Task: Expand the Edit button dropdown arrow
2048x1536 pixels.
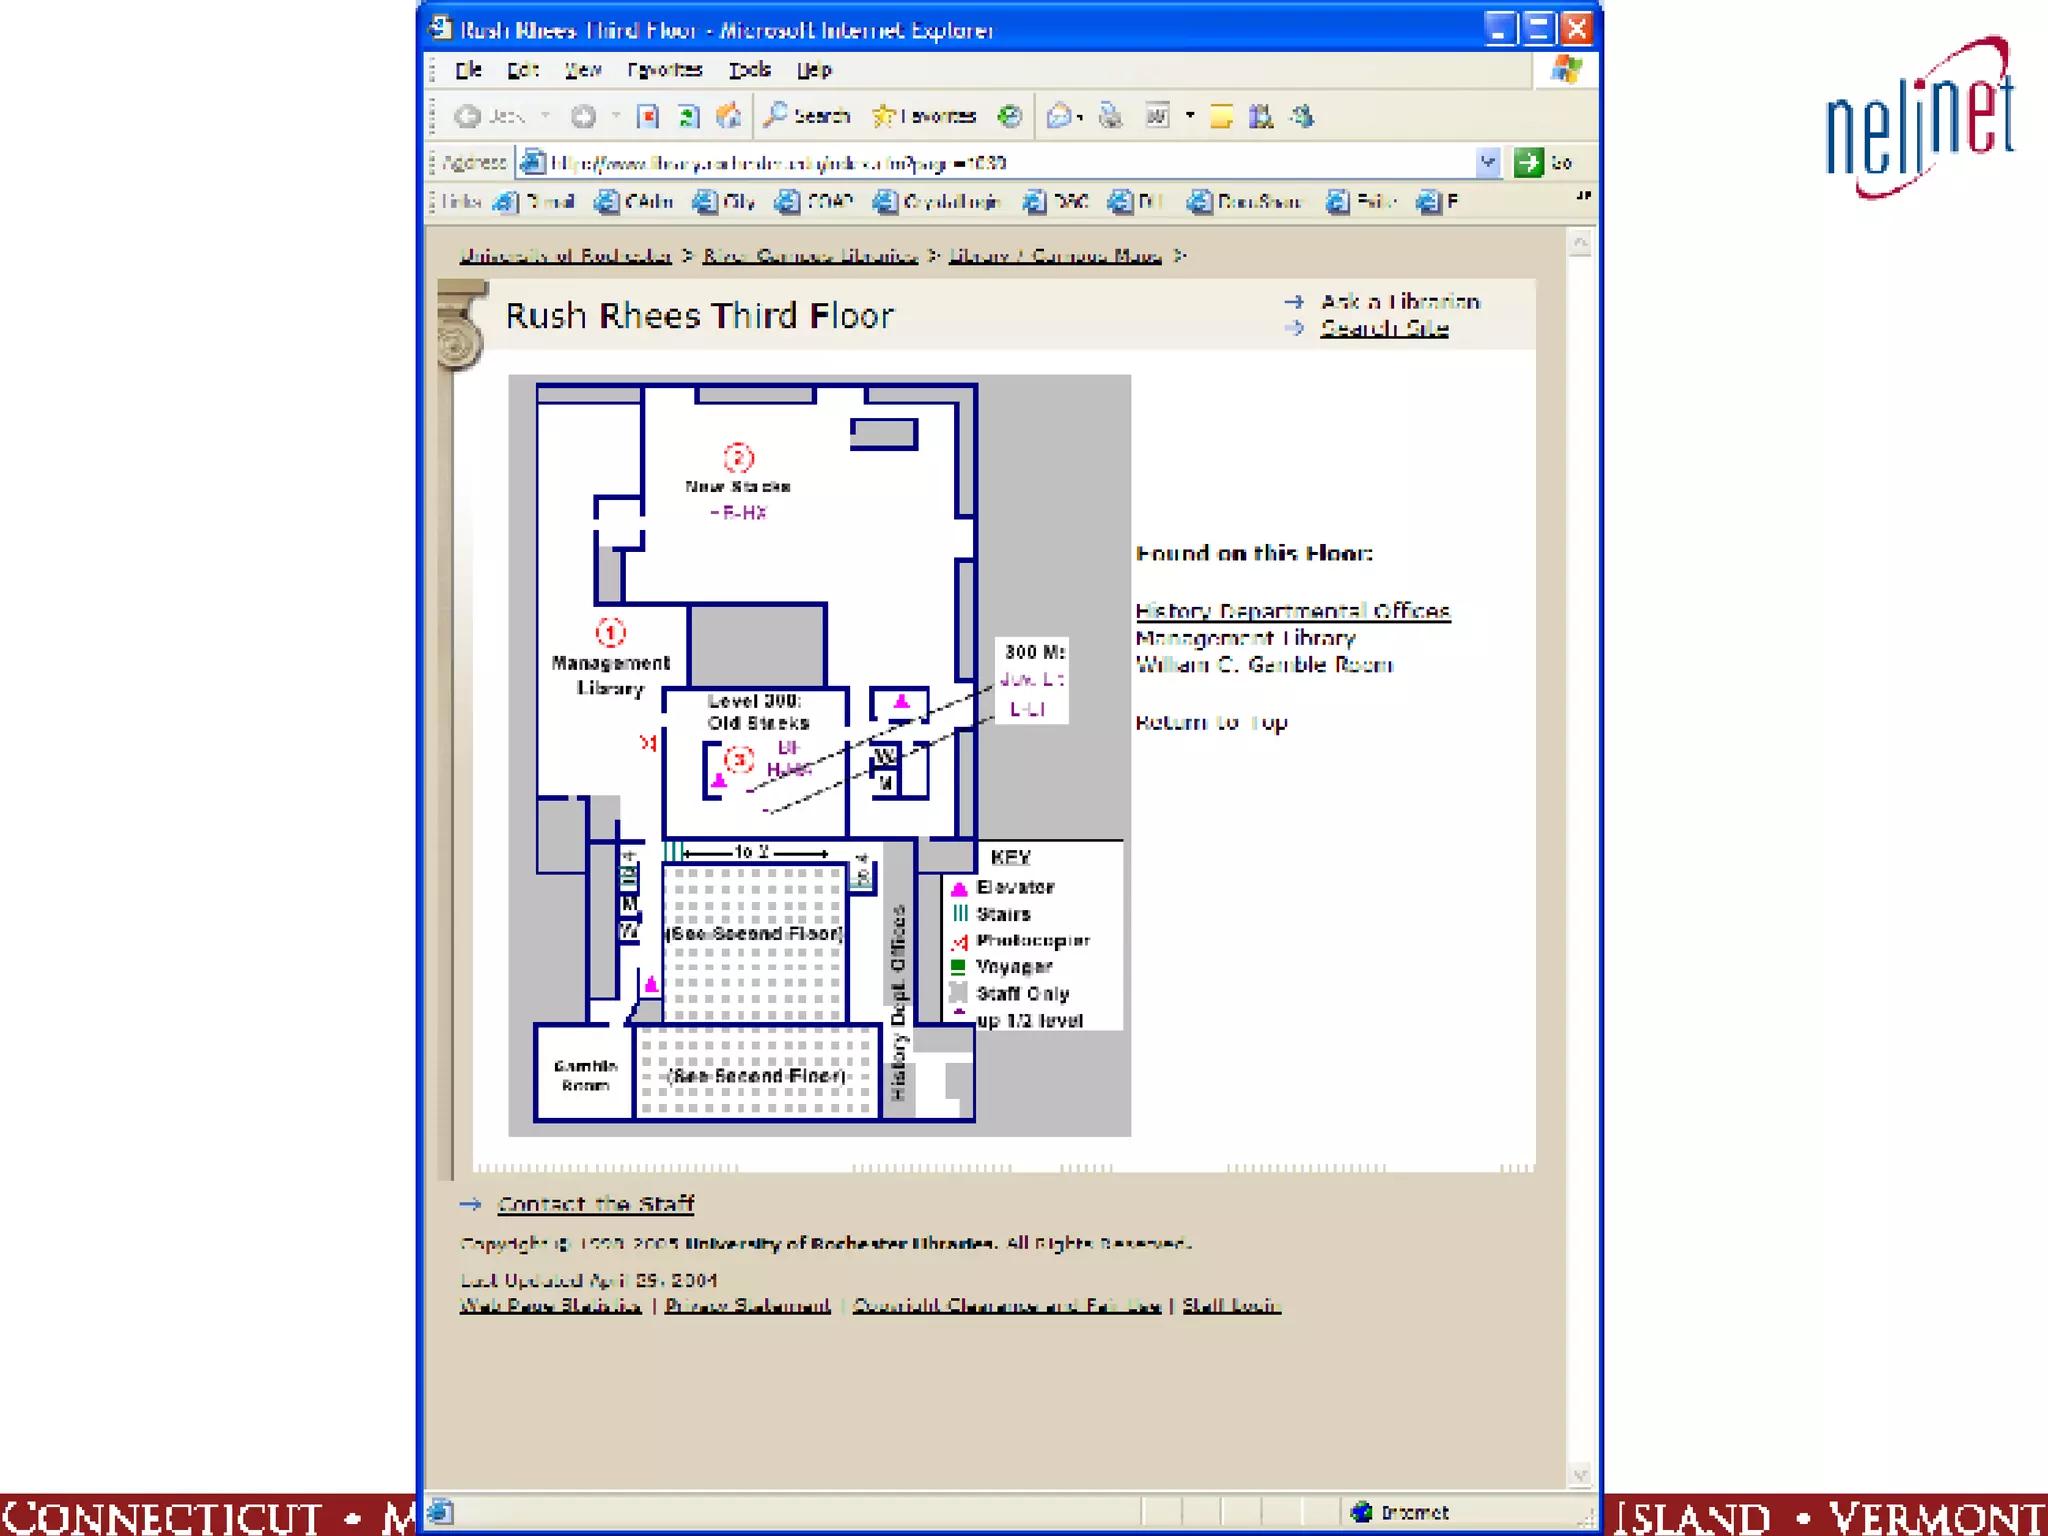Action: click(x=1190, y=116)
